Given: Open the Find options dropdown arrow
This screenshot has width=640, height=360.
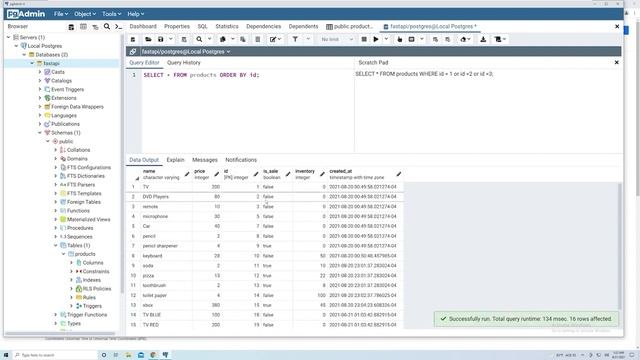Looking at the screenshot, I should (209, 39).
